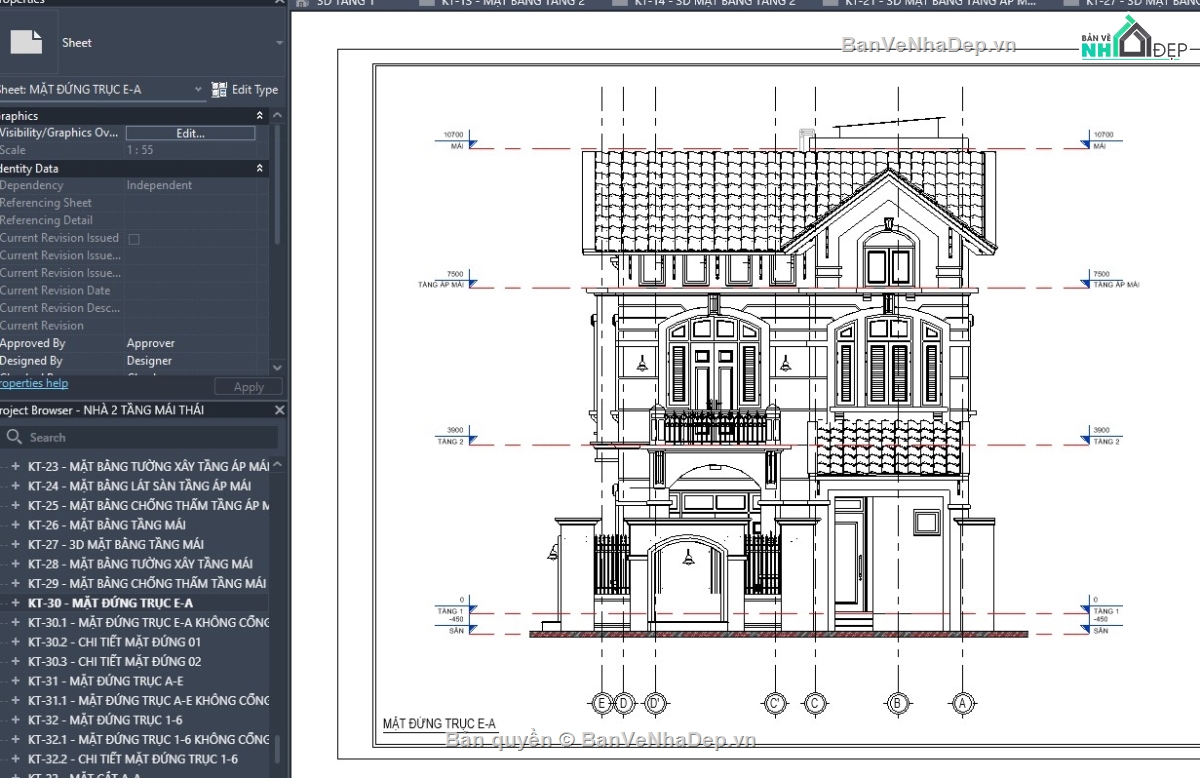Click the left 3900 TẦNG 2 level marker
The image size is (1200, 778).
(456, 436)
